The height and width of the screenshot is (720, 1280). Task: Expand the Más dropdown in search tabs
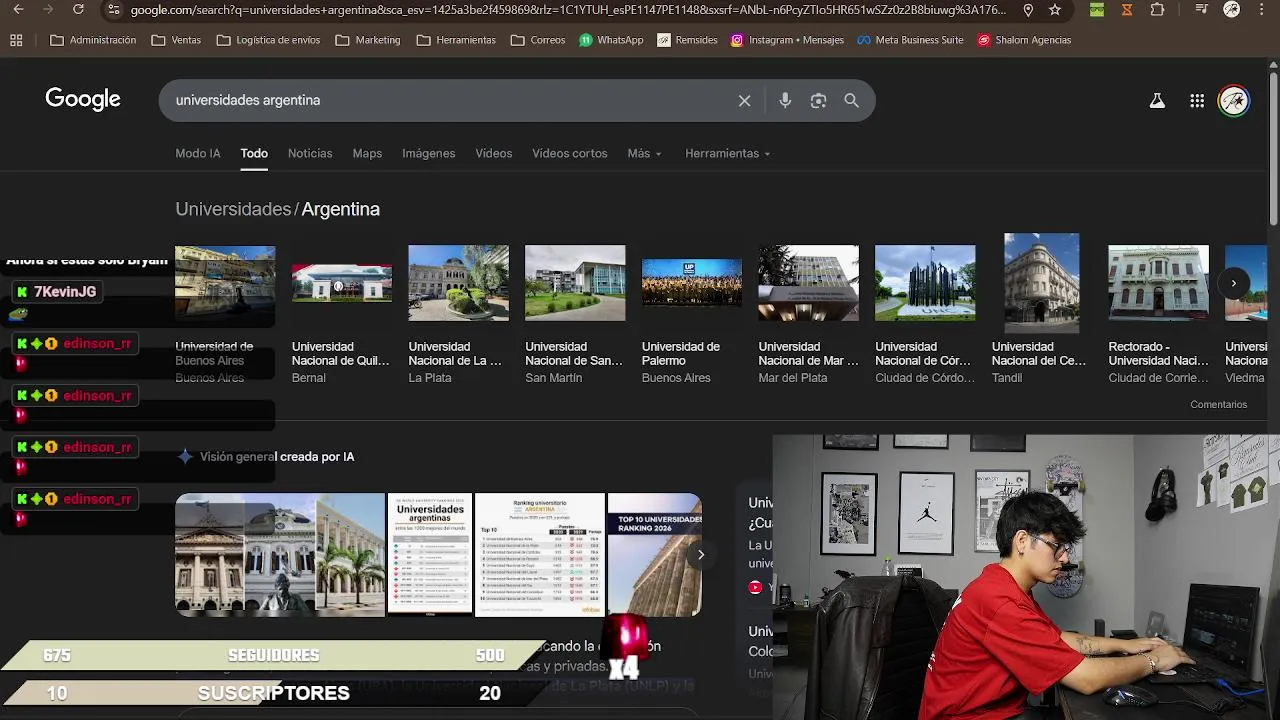coord(644,153)
